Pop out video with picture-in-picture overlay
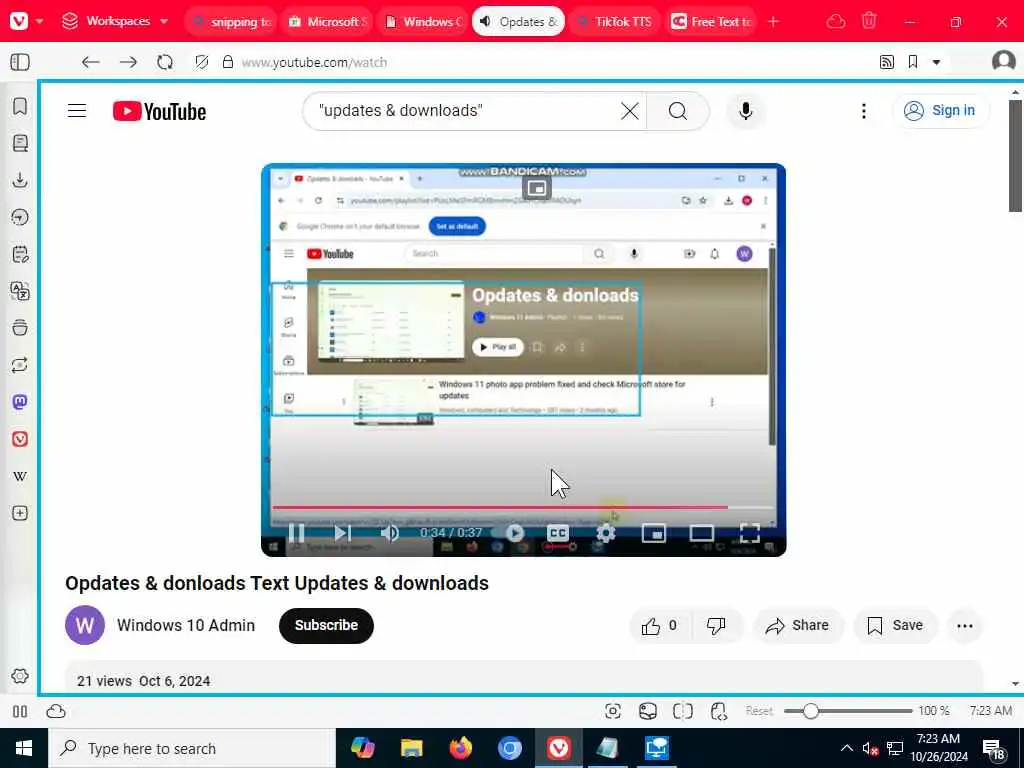This screenshot has width=1024, height=768. click(537, 189)
